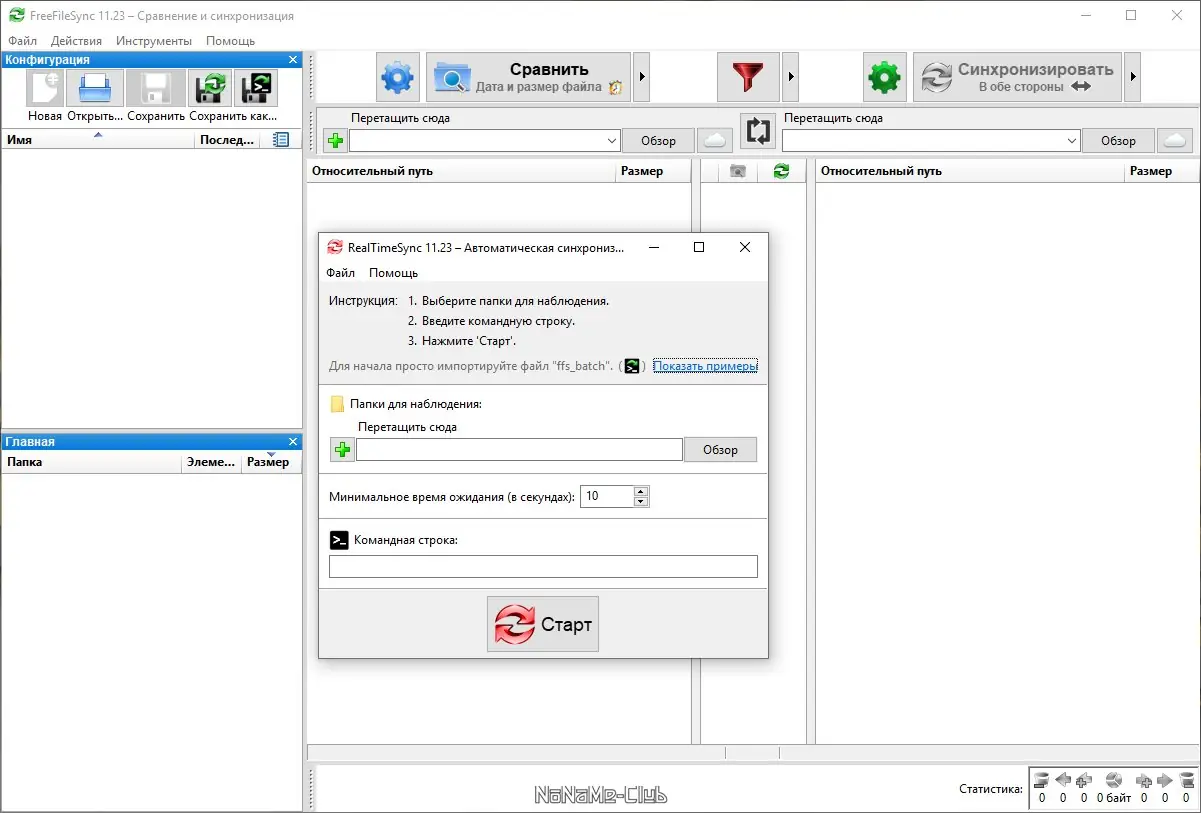This screenshot has width=1201, height=813.
Task: Click the right arrow-with-plus create statistics icon
Action: pyautogui.click(x=1144, y=781)
